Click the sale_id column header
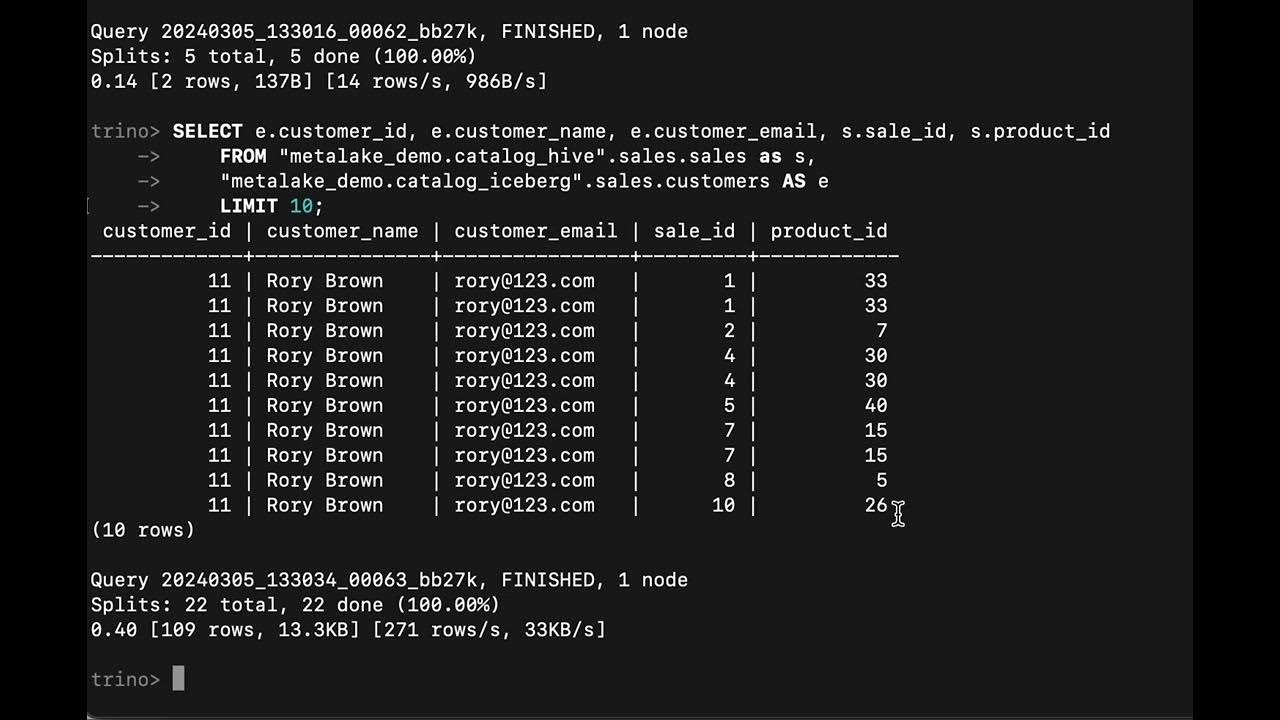Image resolution: width=1280 pixels, height=720 pixels. point(694,231)
